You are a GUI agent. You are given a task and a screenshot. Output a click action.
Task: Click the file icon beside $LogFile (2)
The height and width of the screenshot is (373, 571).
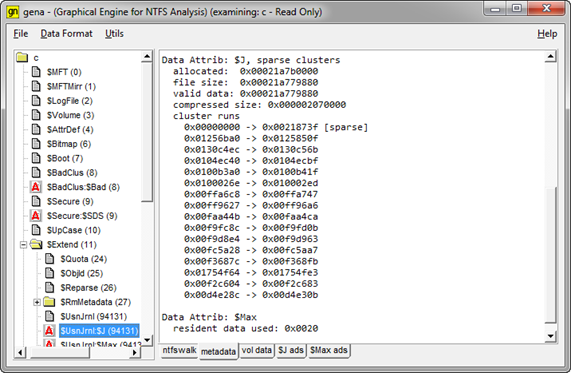pos(36,101)
